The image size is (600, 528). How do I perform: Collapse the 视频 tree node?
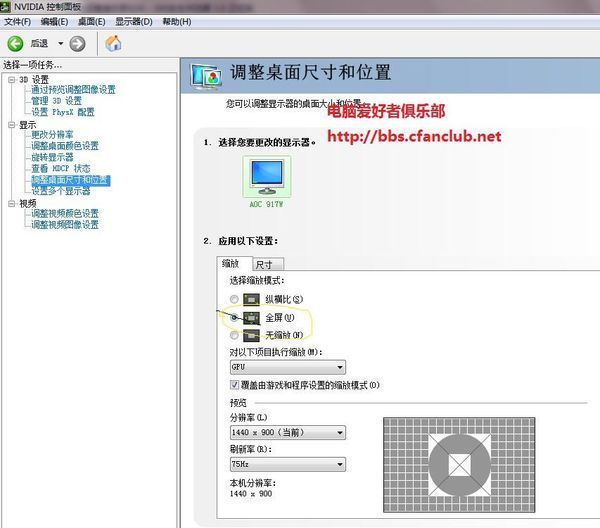12,204
